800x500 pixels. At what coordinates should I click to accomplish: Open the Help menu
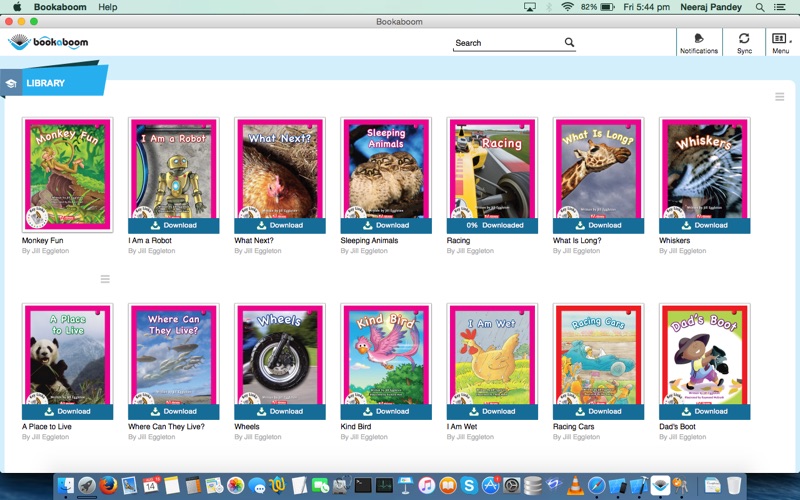pos(108,7)
